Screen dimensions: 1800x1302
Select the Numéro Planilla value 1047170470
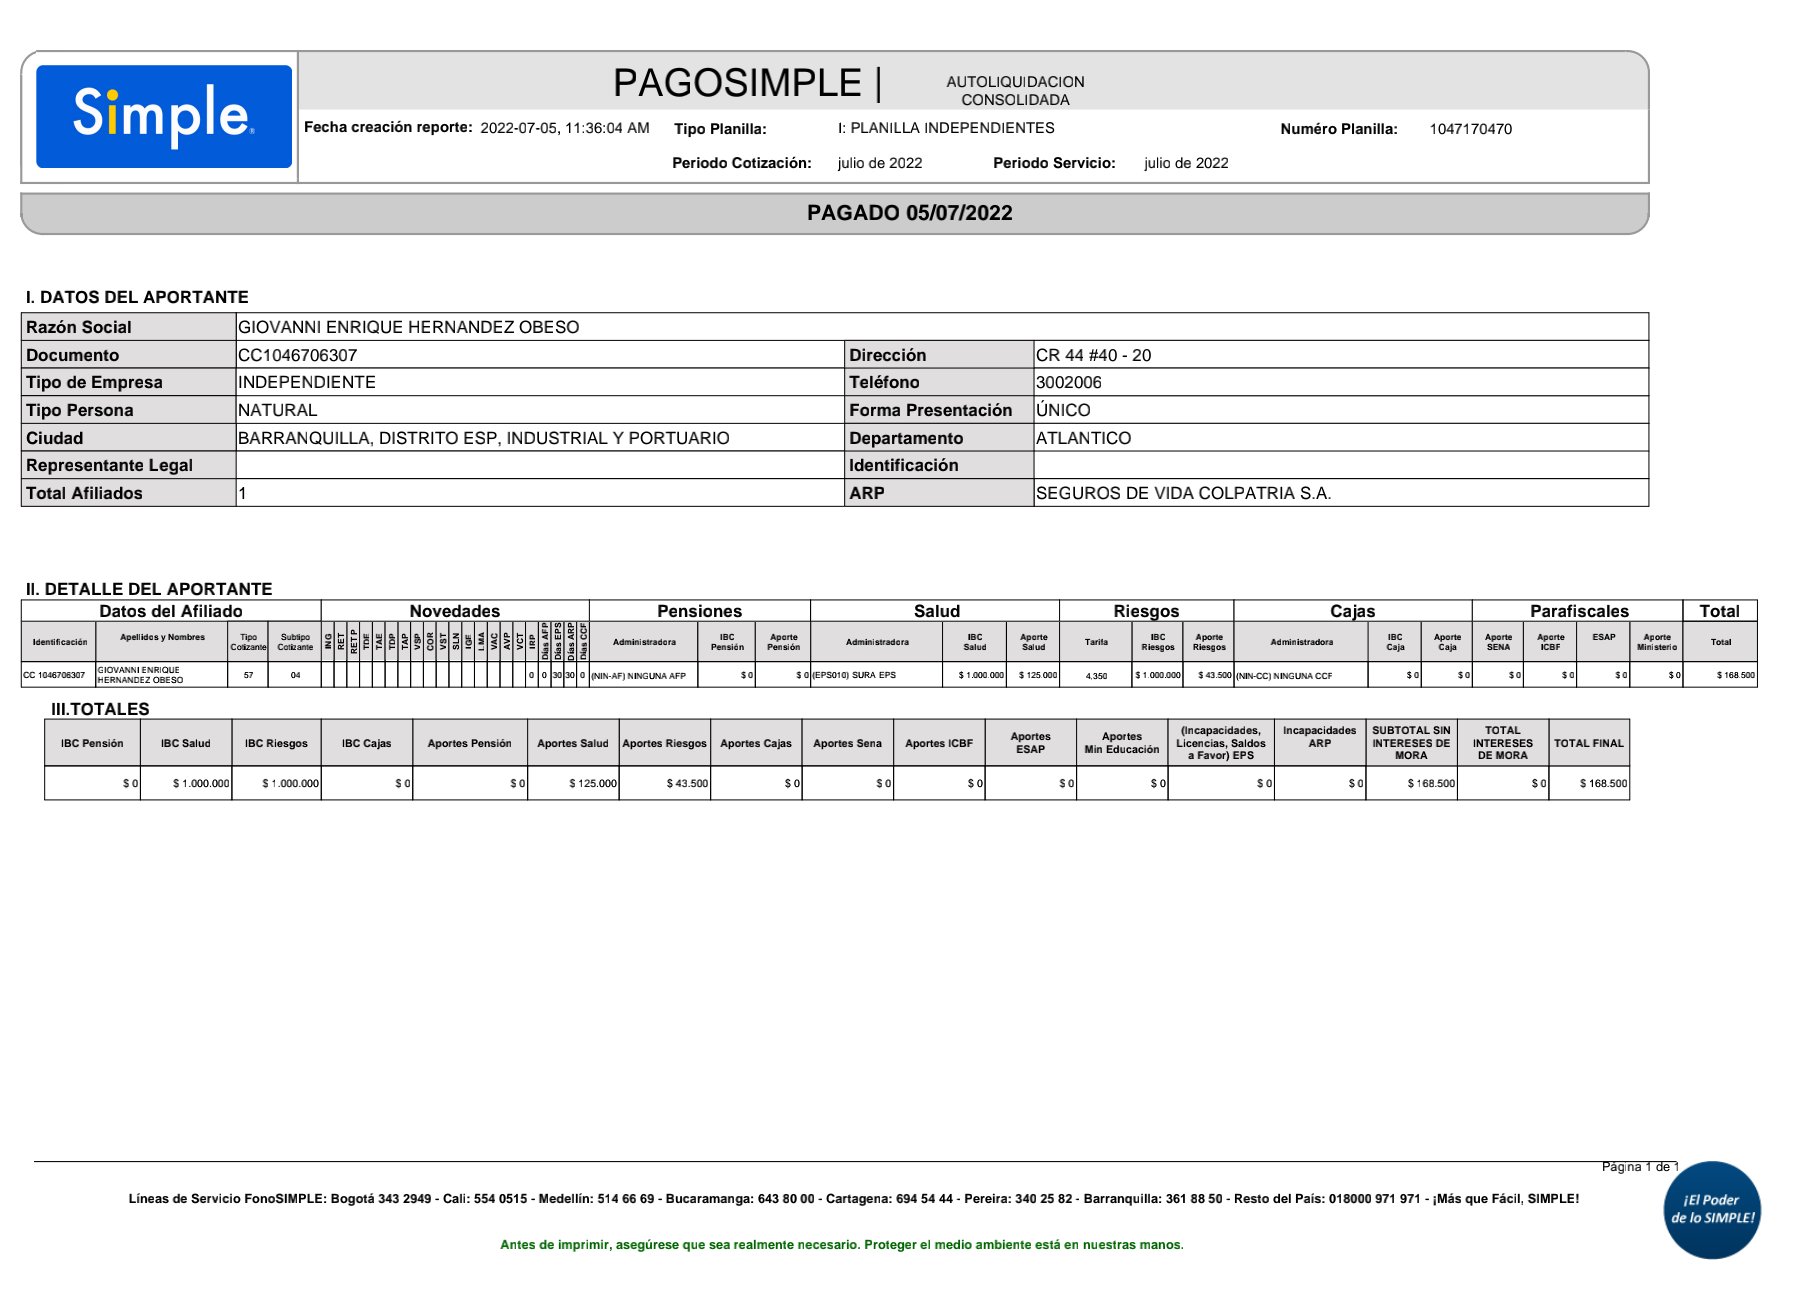[x=1470, y=129]
